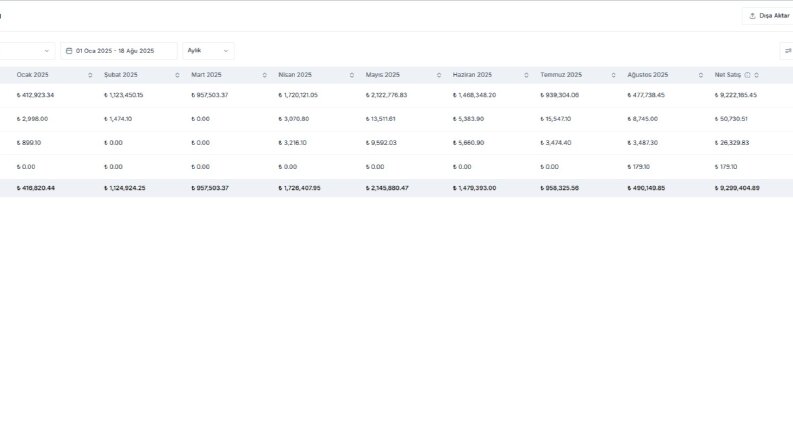Viewport: 793px width, 446px height.
Task: Select the ₺ 1,123,450.15 cell
Action: pyautogui.click(x=123, y=95)
